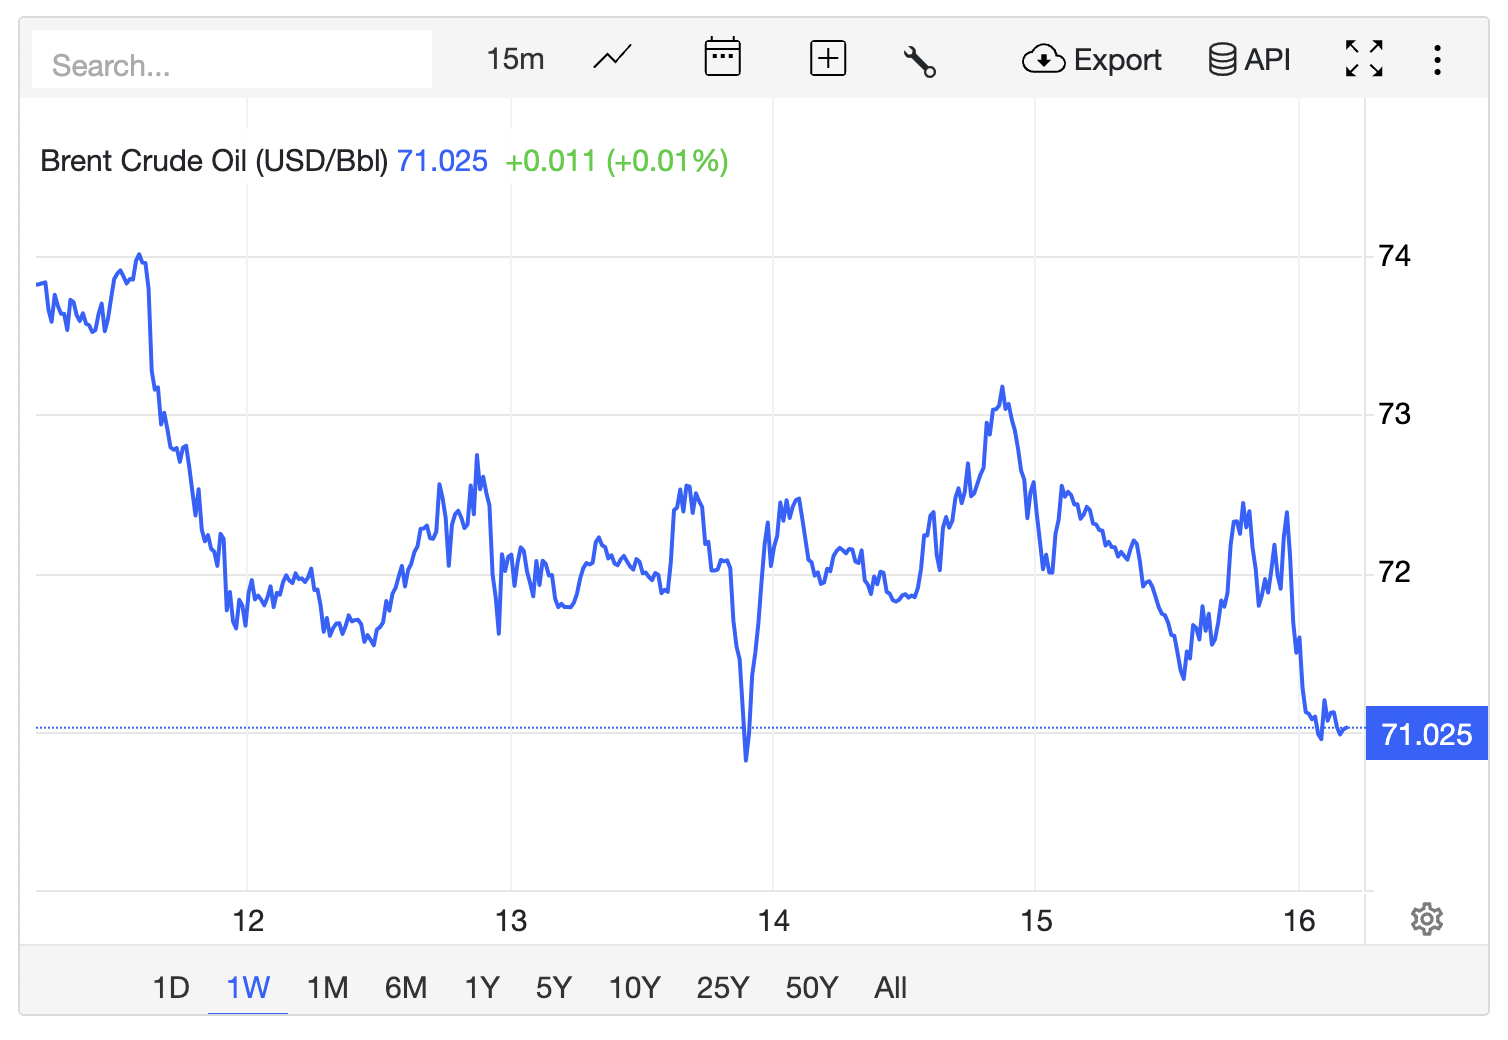Open chart settings gear icon
This screenshot has height=1040, width=1508.
(1427, 919)
